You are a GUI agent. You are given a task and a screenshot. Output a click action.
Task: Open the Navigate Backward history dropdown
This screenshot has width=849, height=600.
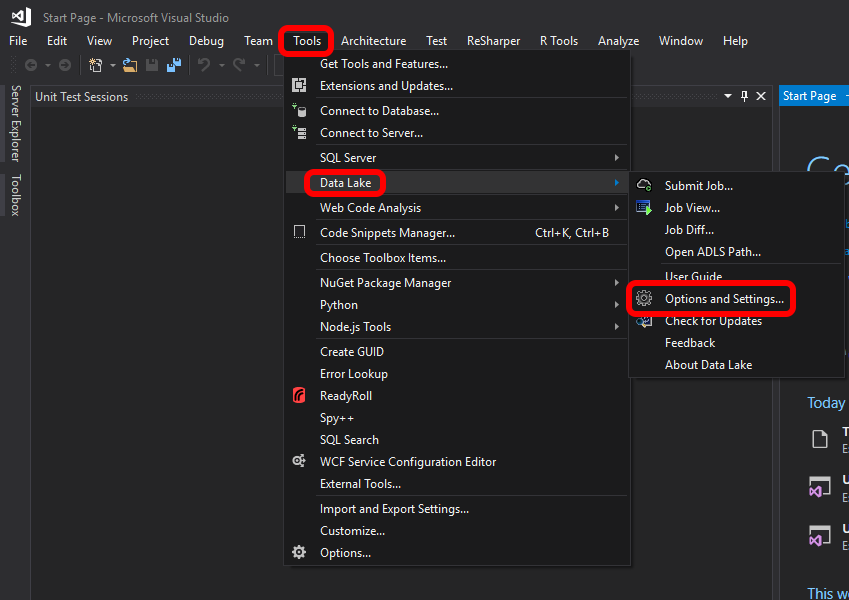pos(48,66)
